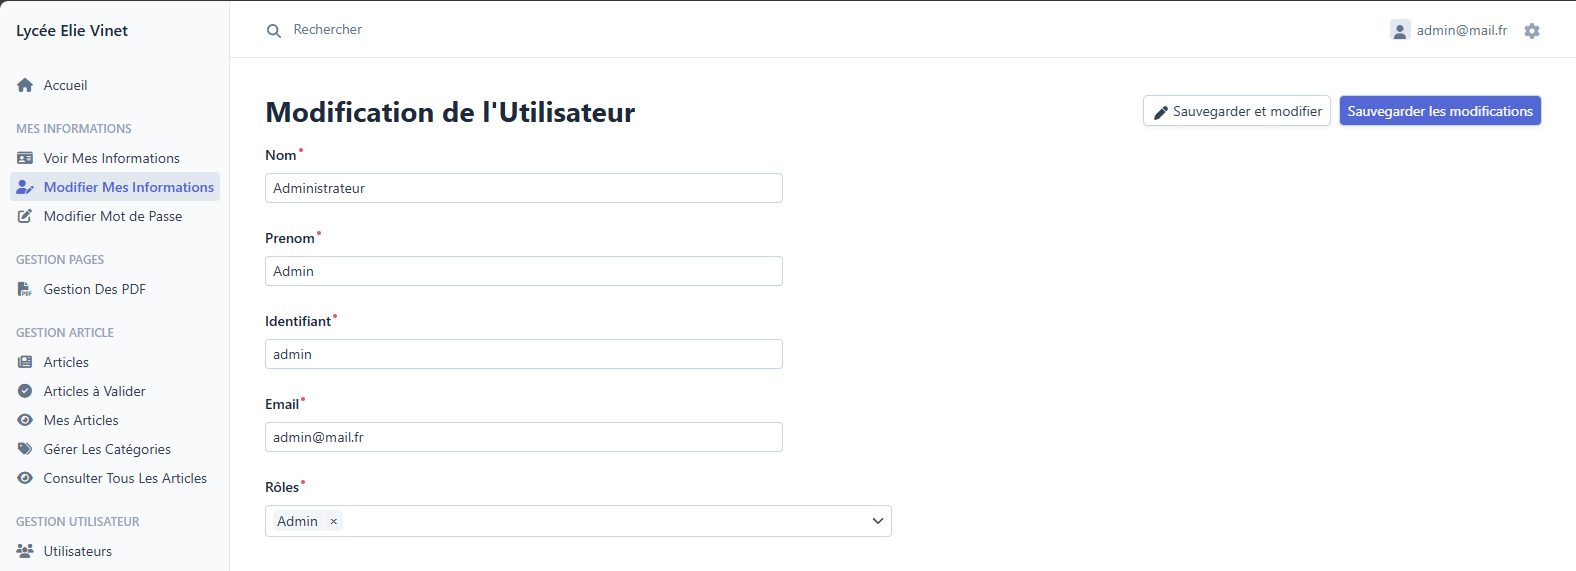
Task: Click the users group icon beside Utilisateurs
Action: click(x=25, y=551)
